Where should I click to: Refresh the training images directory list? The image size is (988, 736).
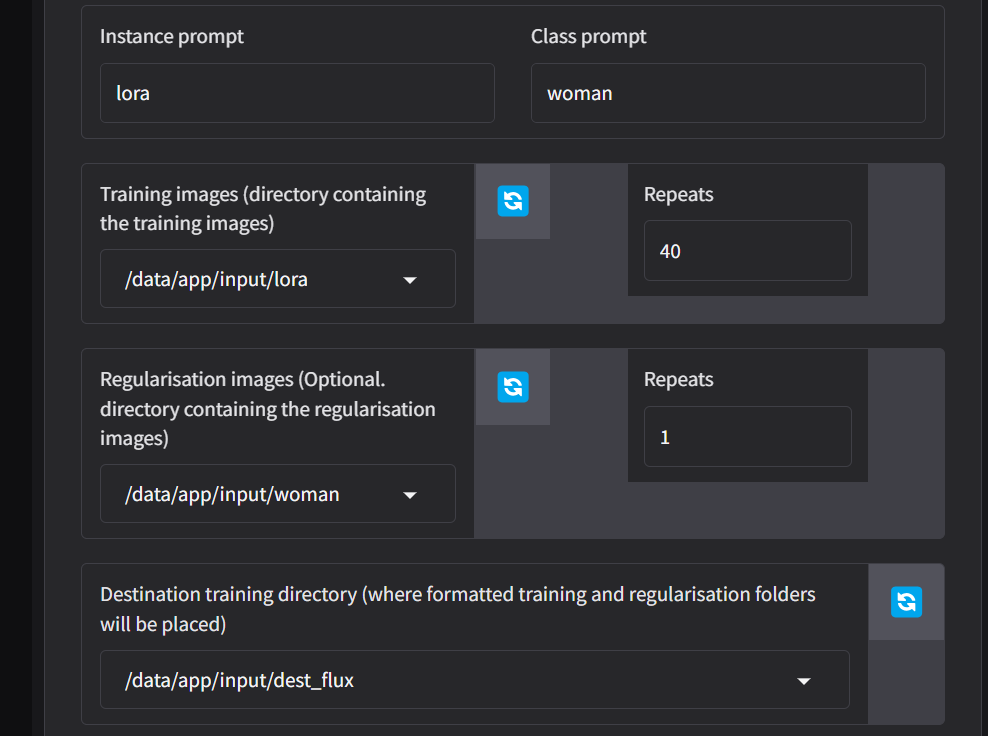click(513, 201)
